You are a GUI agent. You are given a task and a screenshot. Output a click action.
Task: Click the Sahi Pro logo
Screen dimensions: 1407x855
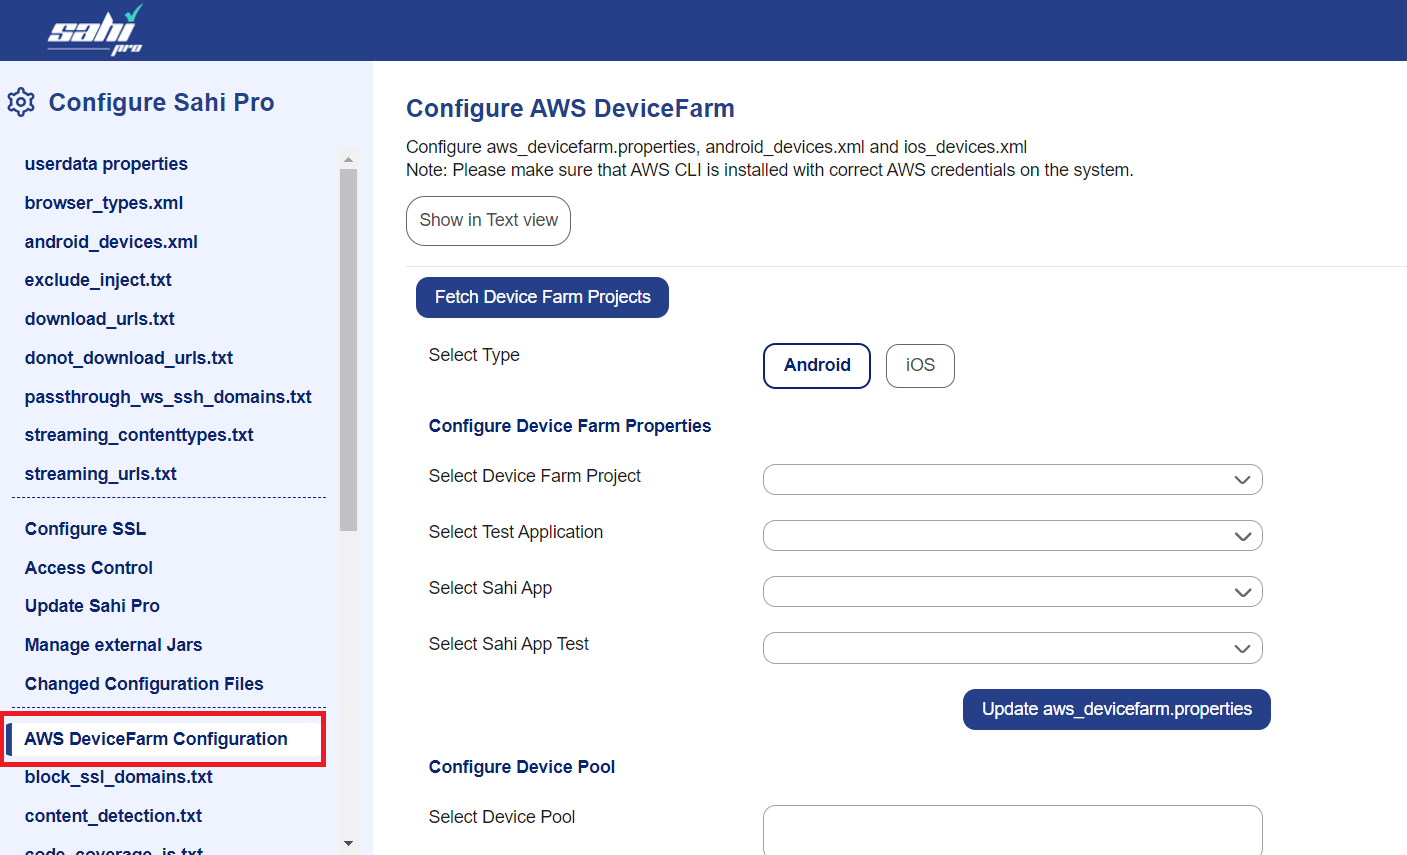96,30
